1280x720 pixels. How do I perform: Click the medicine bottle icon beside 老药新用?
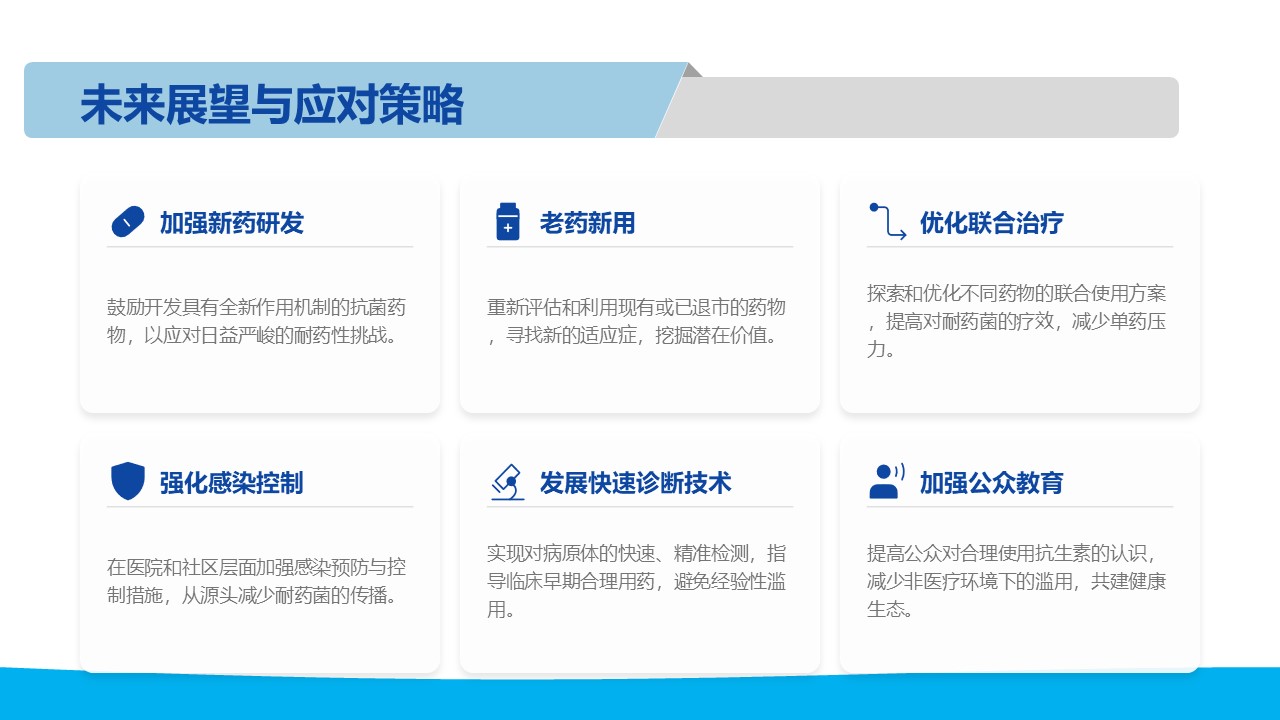pyautogui.click(x=508, y=222)
